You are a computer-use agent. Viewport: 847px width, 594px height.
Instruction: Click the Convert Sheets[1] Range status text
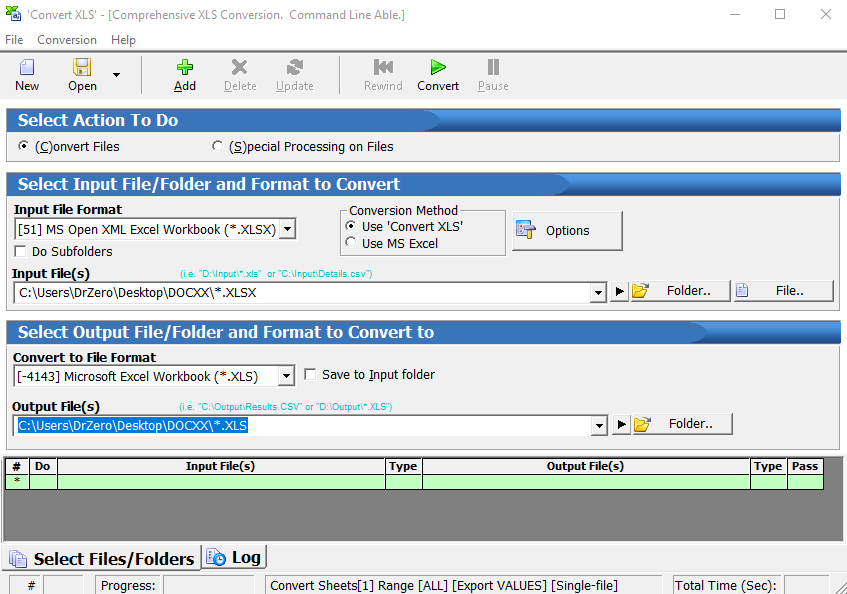[x=443, y=585]
